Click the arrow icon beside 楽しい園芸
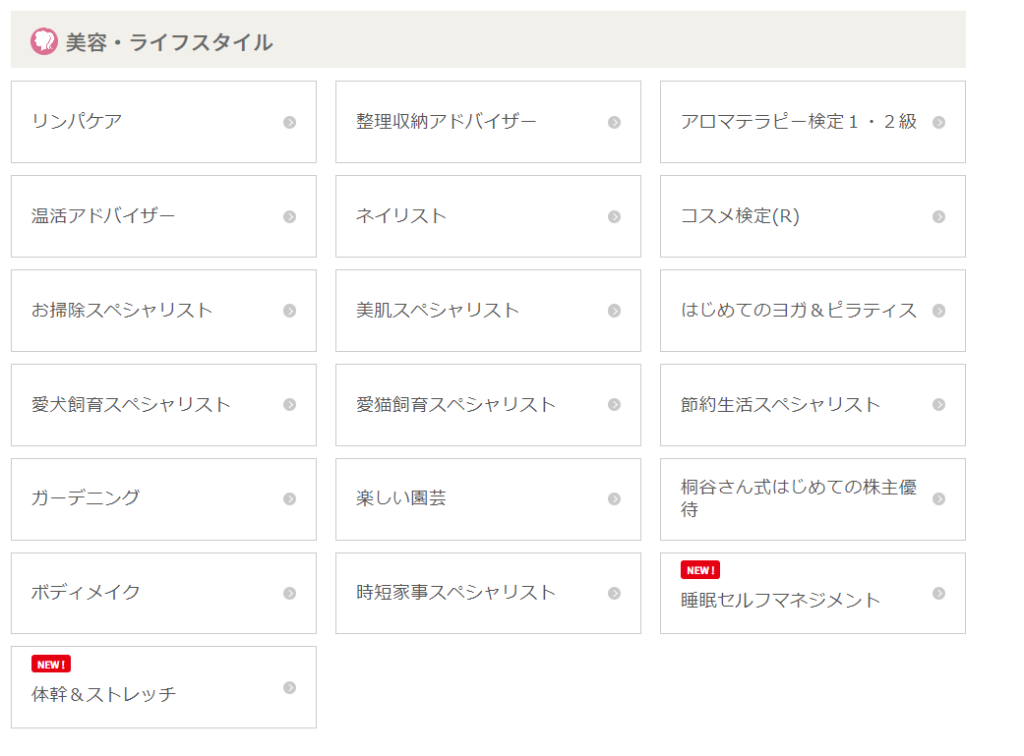 614,499
